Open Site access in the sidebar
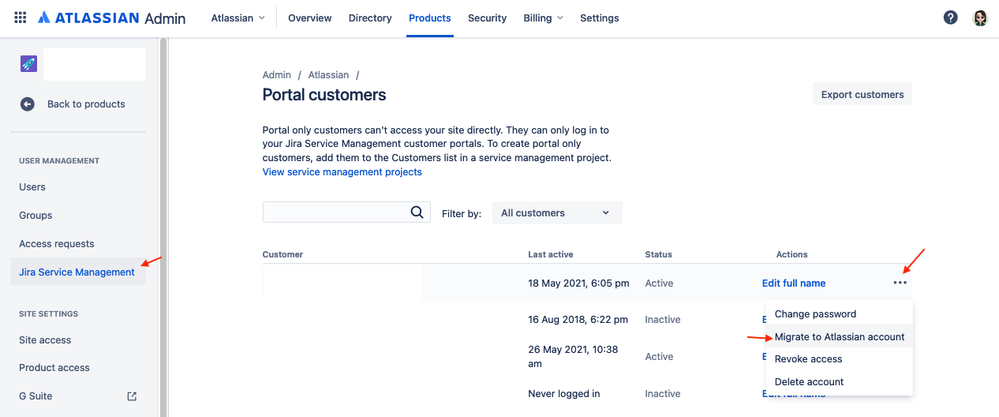This screenshot has height=417, width=999. coord(45,340)
